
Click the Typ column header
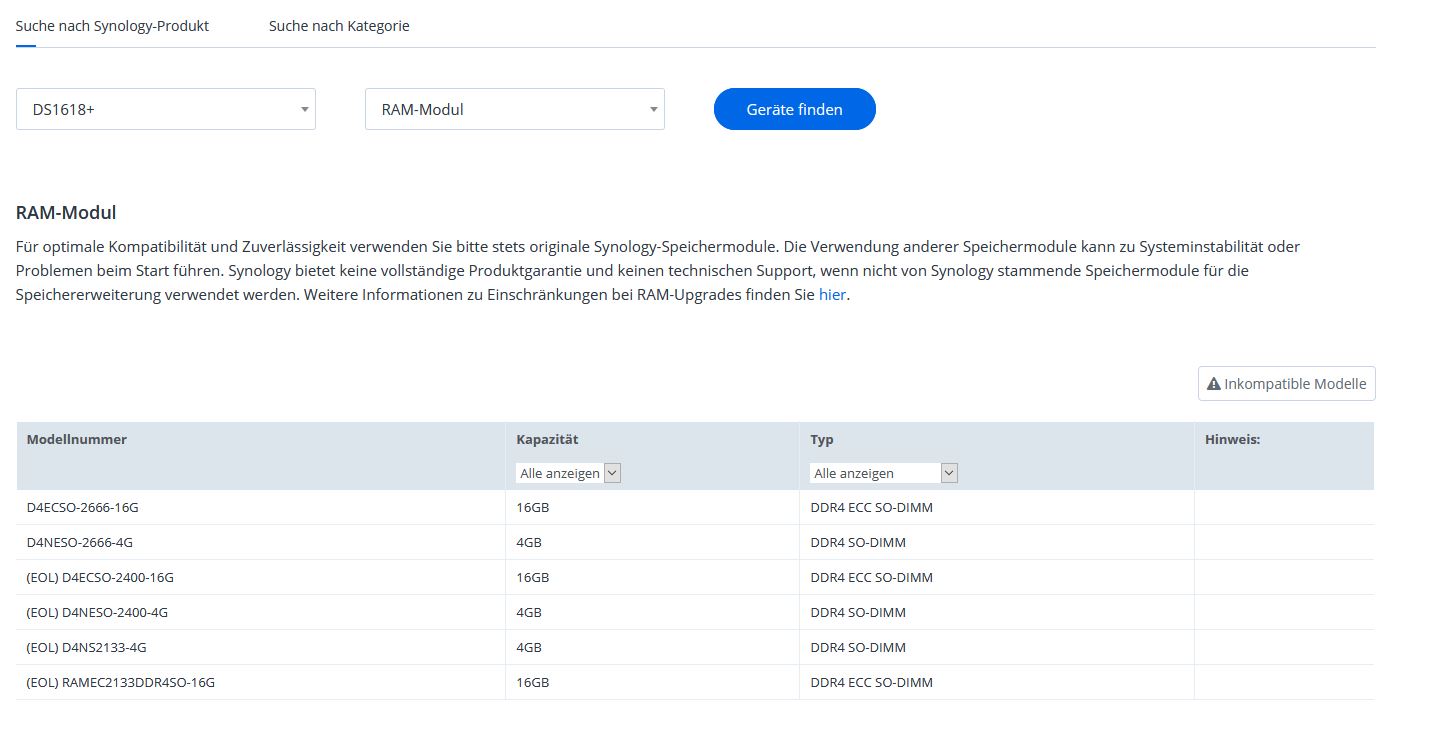pyautogui.click(x=822, y=439)
